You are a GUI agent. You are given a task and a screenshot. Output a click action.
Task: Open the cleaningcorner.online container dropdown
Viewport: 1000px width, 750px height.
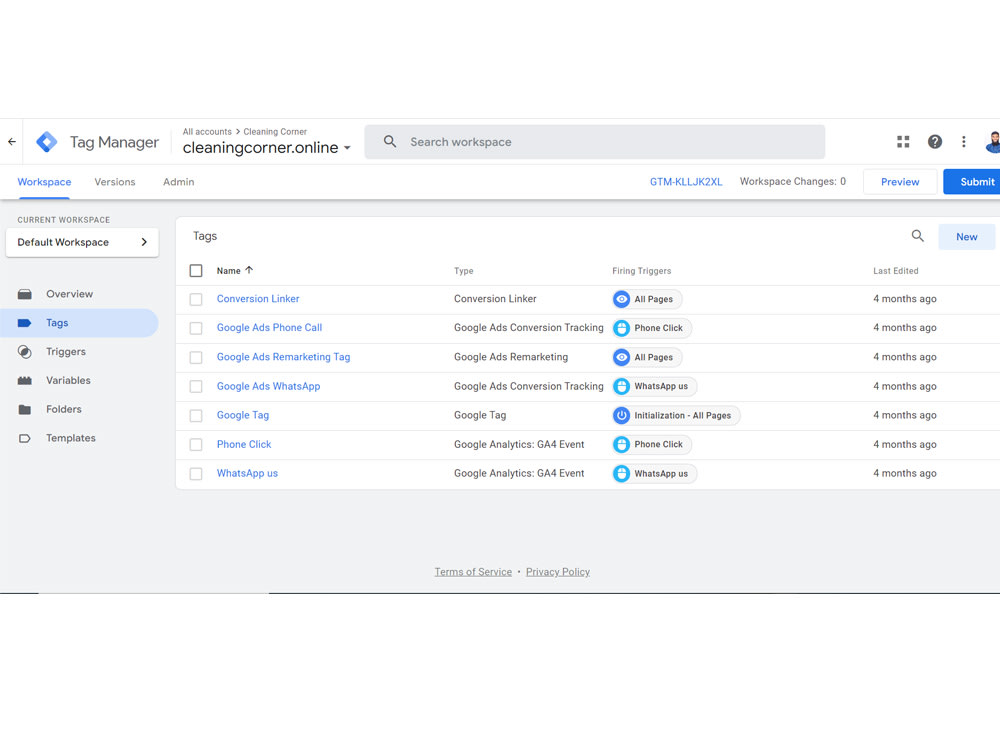(x=267, y=147)
